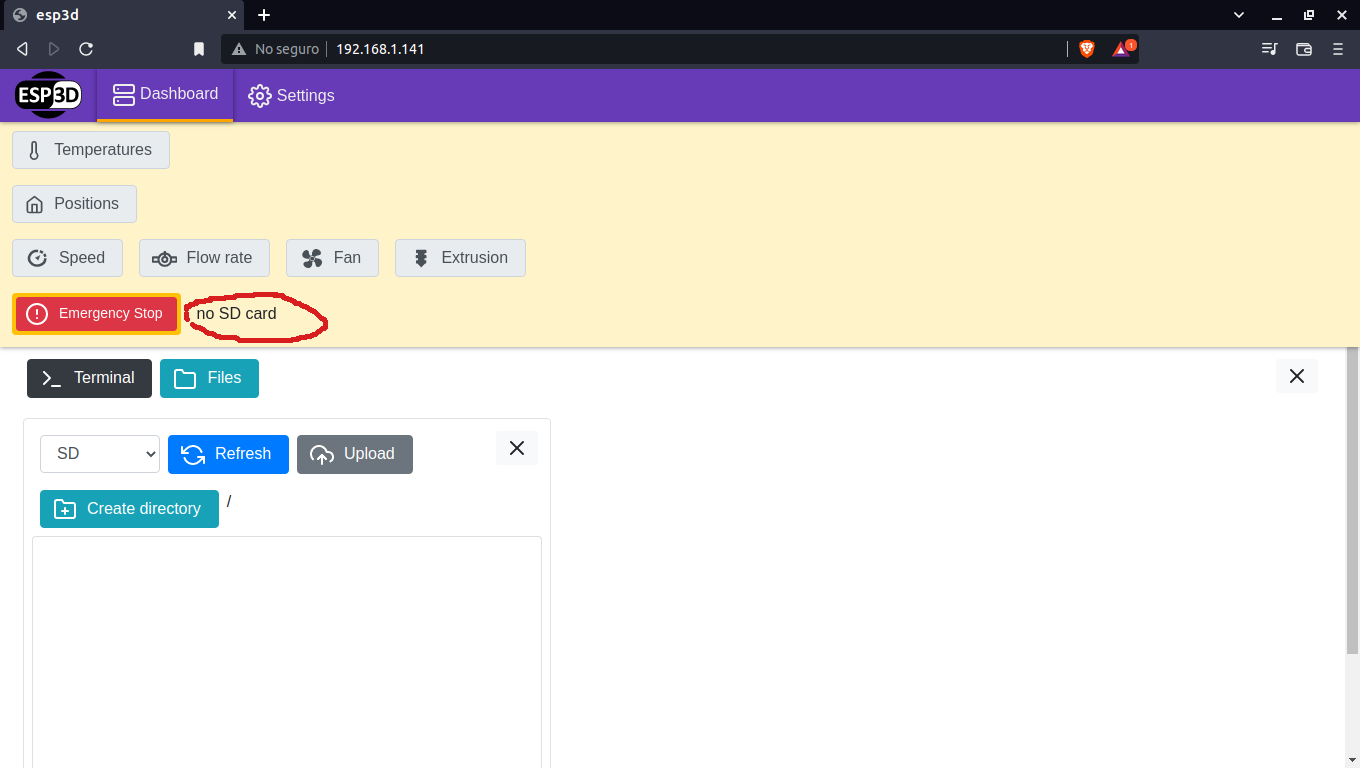Select the fan blade icon on Fan
The height and width of the screenshot is (768, 1360).
[311, 257]
